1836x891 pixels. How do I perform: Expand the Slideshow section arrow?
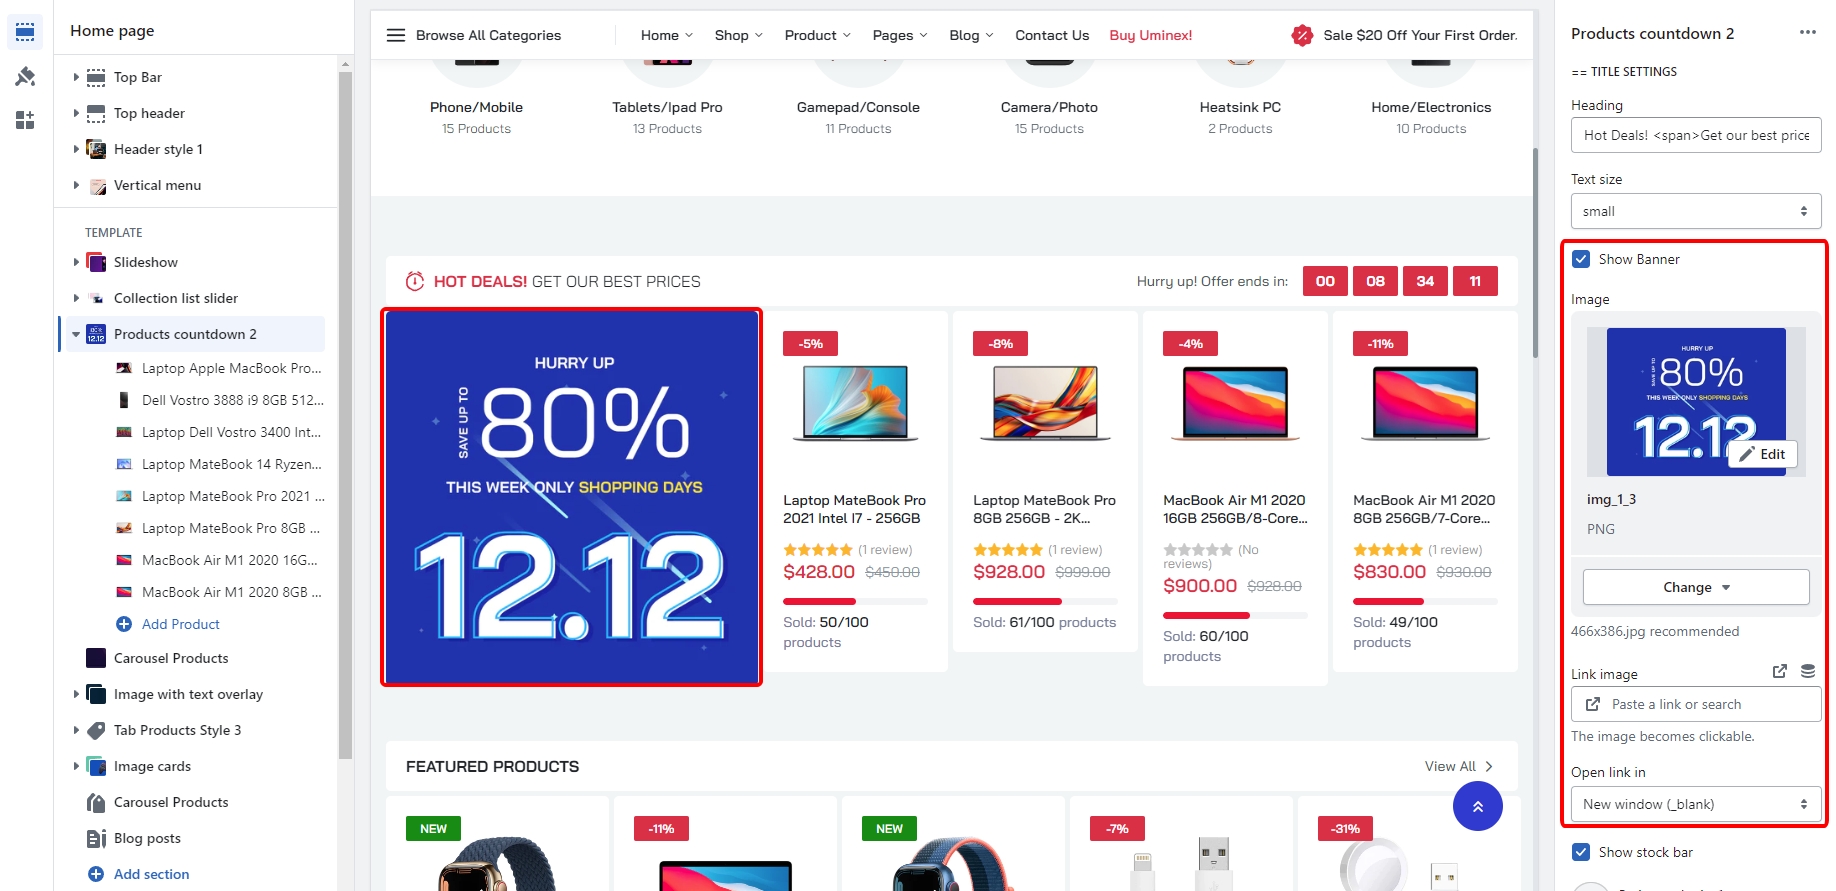point(75,262)
